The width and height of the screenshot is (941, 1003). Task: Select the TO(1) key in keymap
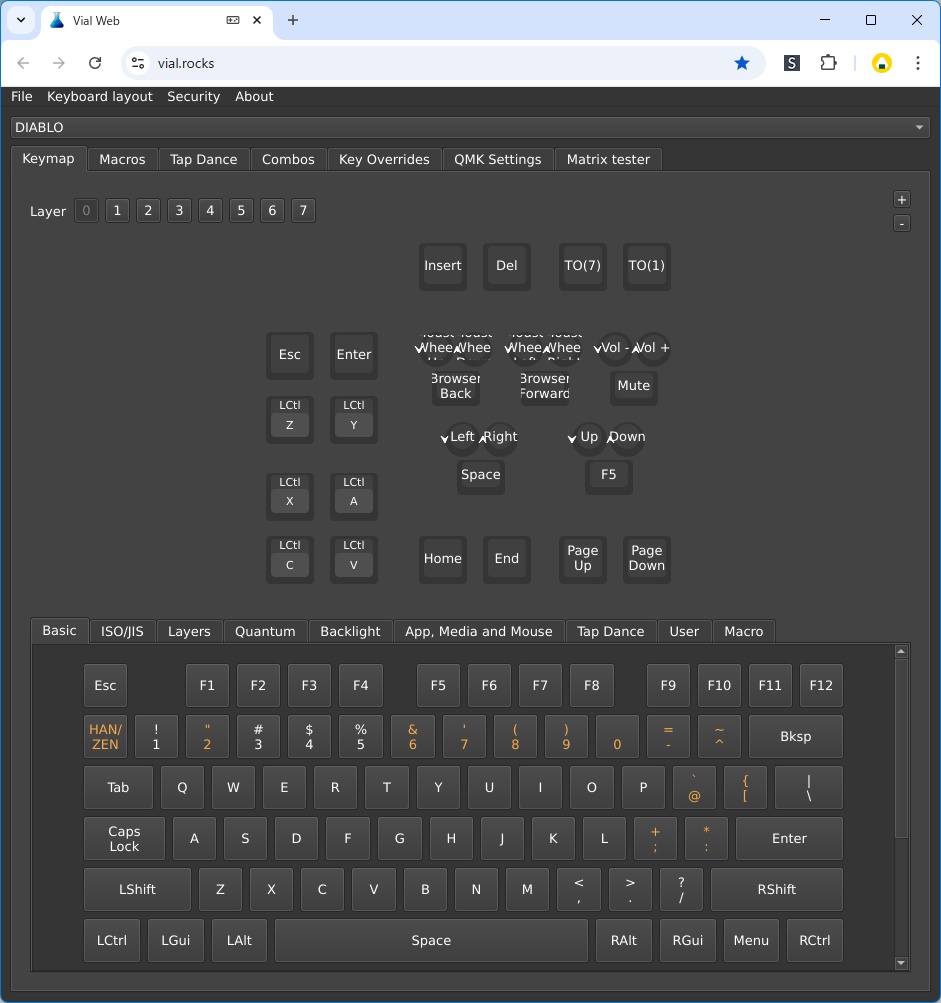point(646,266)
